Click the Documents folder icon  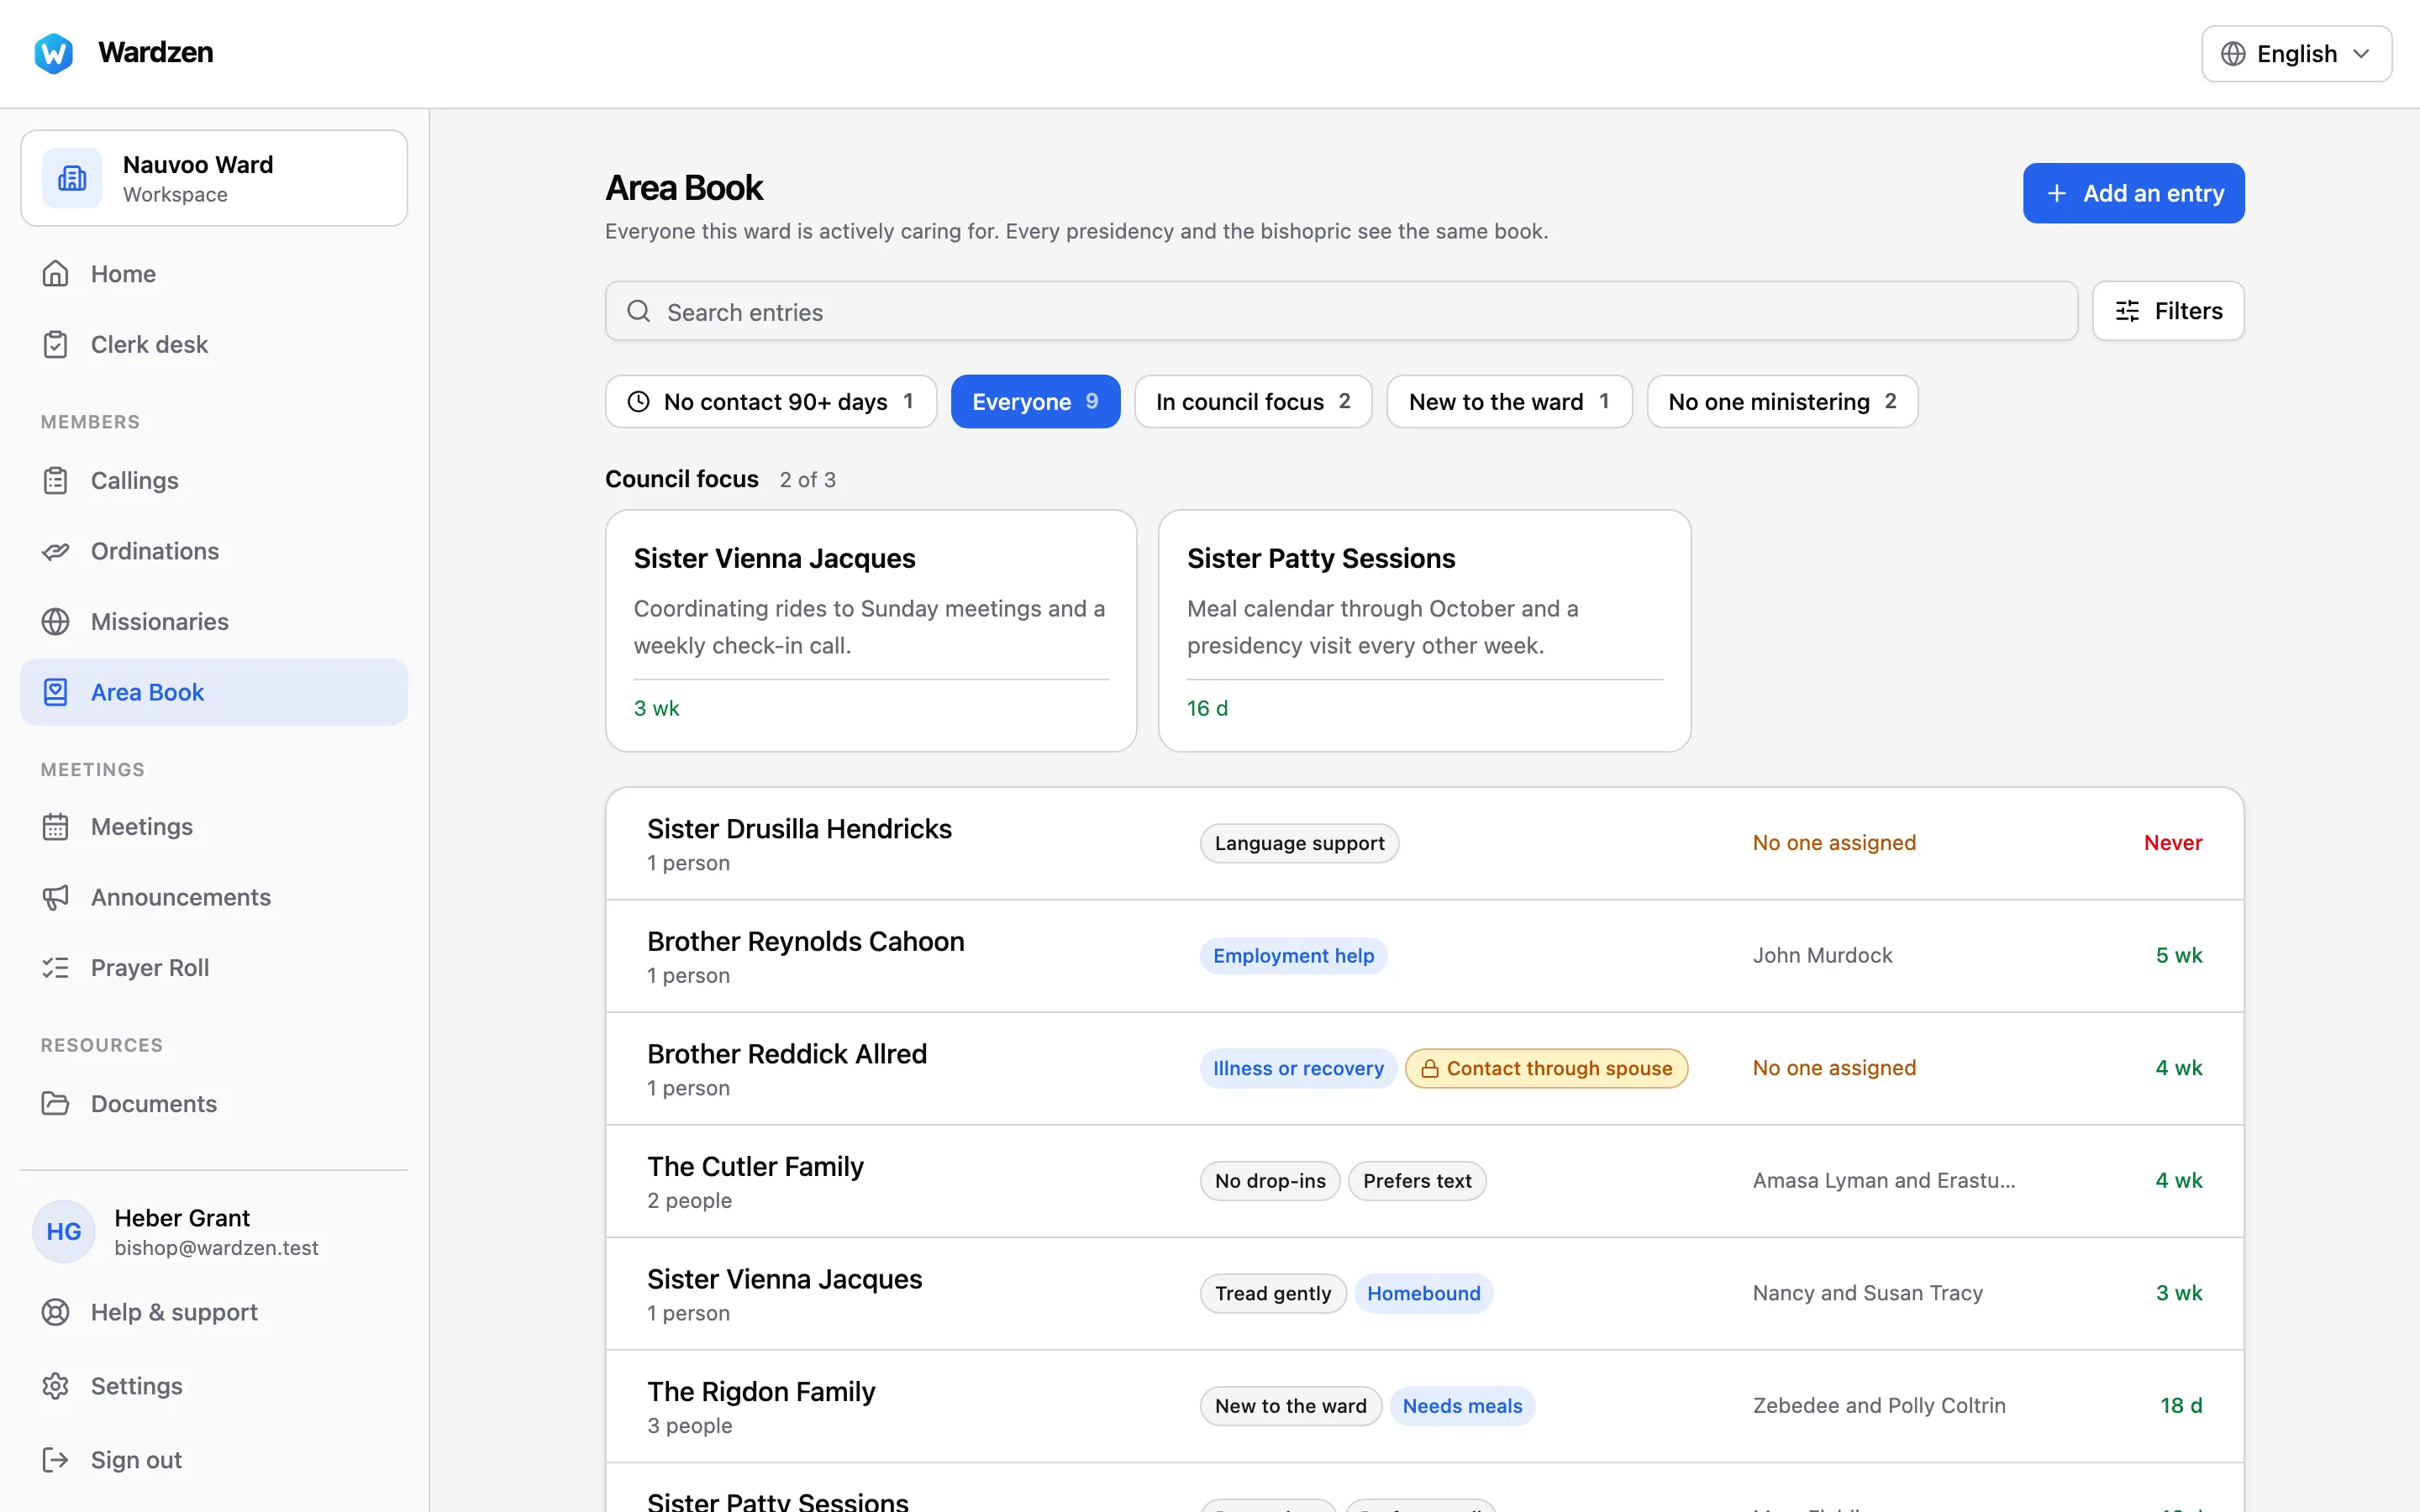[x=55, y=1103]
